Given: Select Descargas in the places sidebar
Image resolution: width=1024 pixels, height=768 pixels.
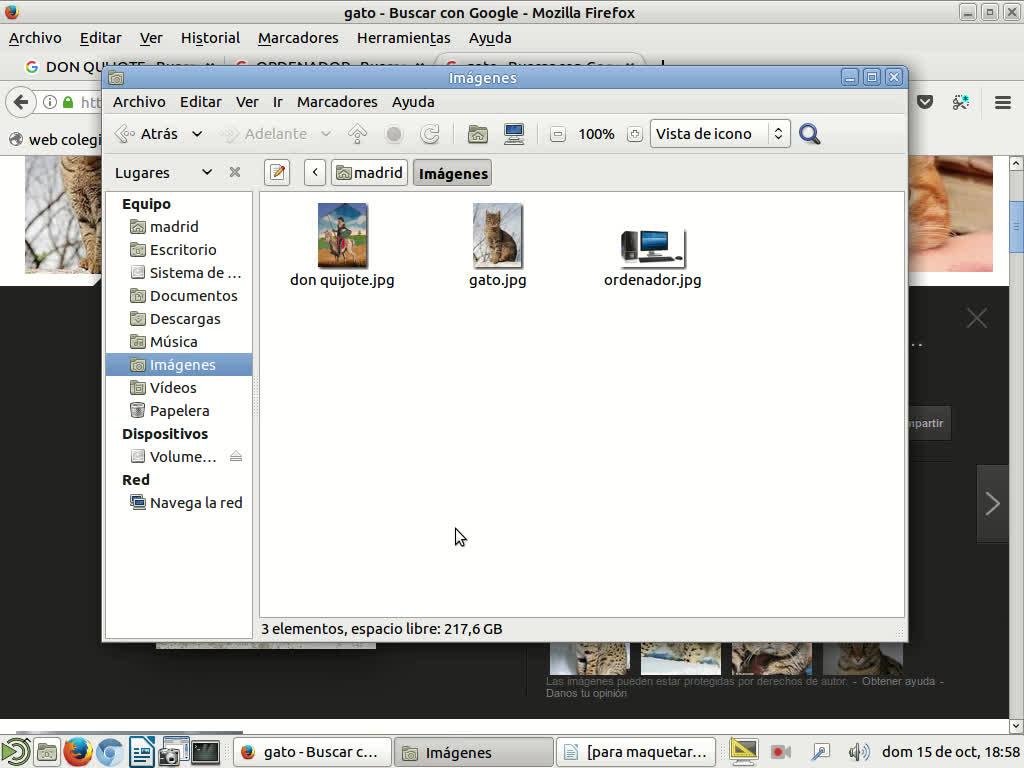Looking at the screenshot, I should click(x=184, y=319).
